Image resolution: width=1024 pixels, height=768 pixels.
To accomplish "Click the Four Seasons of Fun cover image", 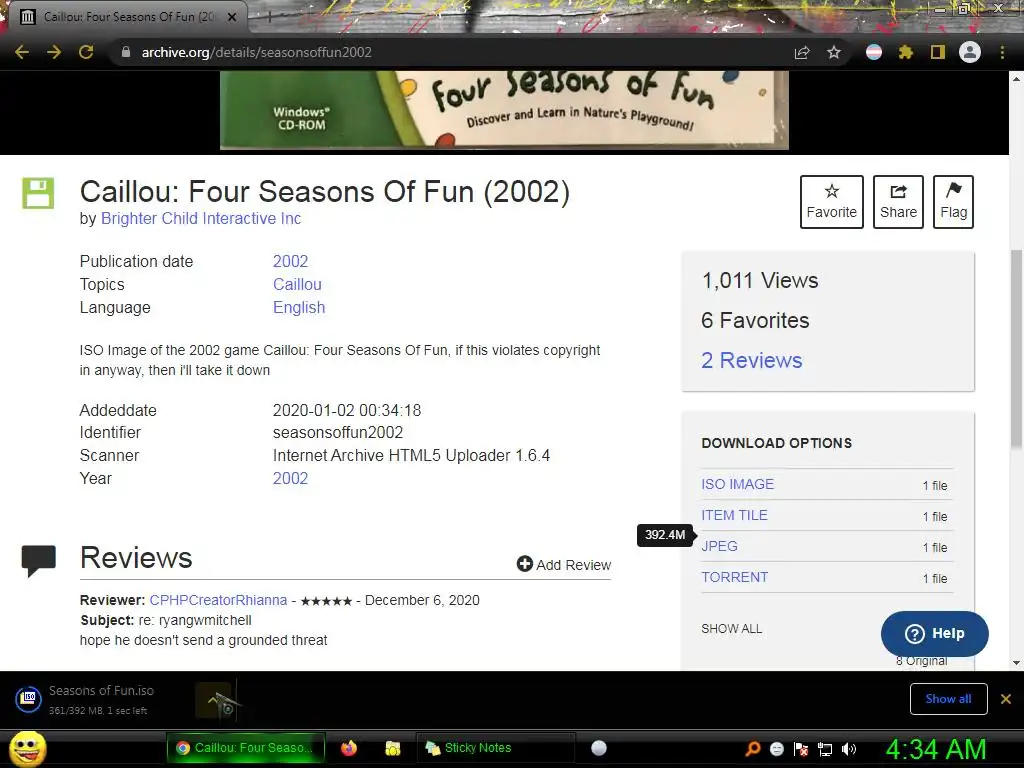I will coord(504,110).
